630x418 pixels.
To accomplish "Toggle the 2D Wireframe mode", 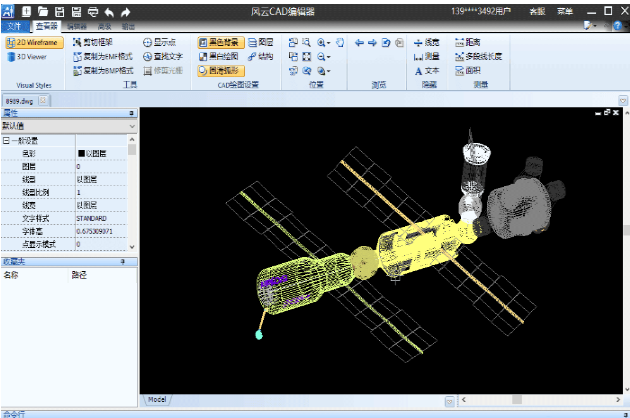I will coord(34,43).
